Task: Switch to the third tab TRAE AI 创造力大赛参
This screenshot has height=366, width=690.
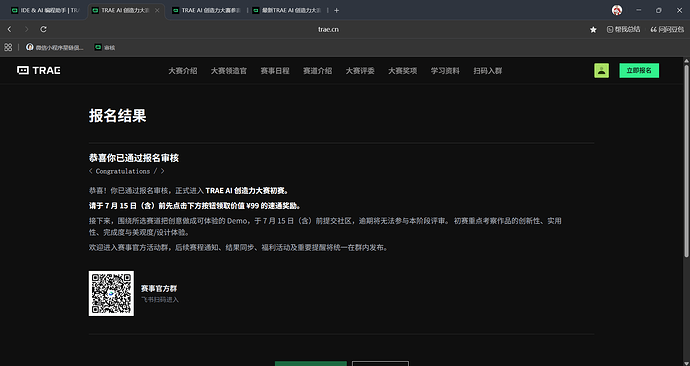Action: point(207,10)
